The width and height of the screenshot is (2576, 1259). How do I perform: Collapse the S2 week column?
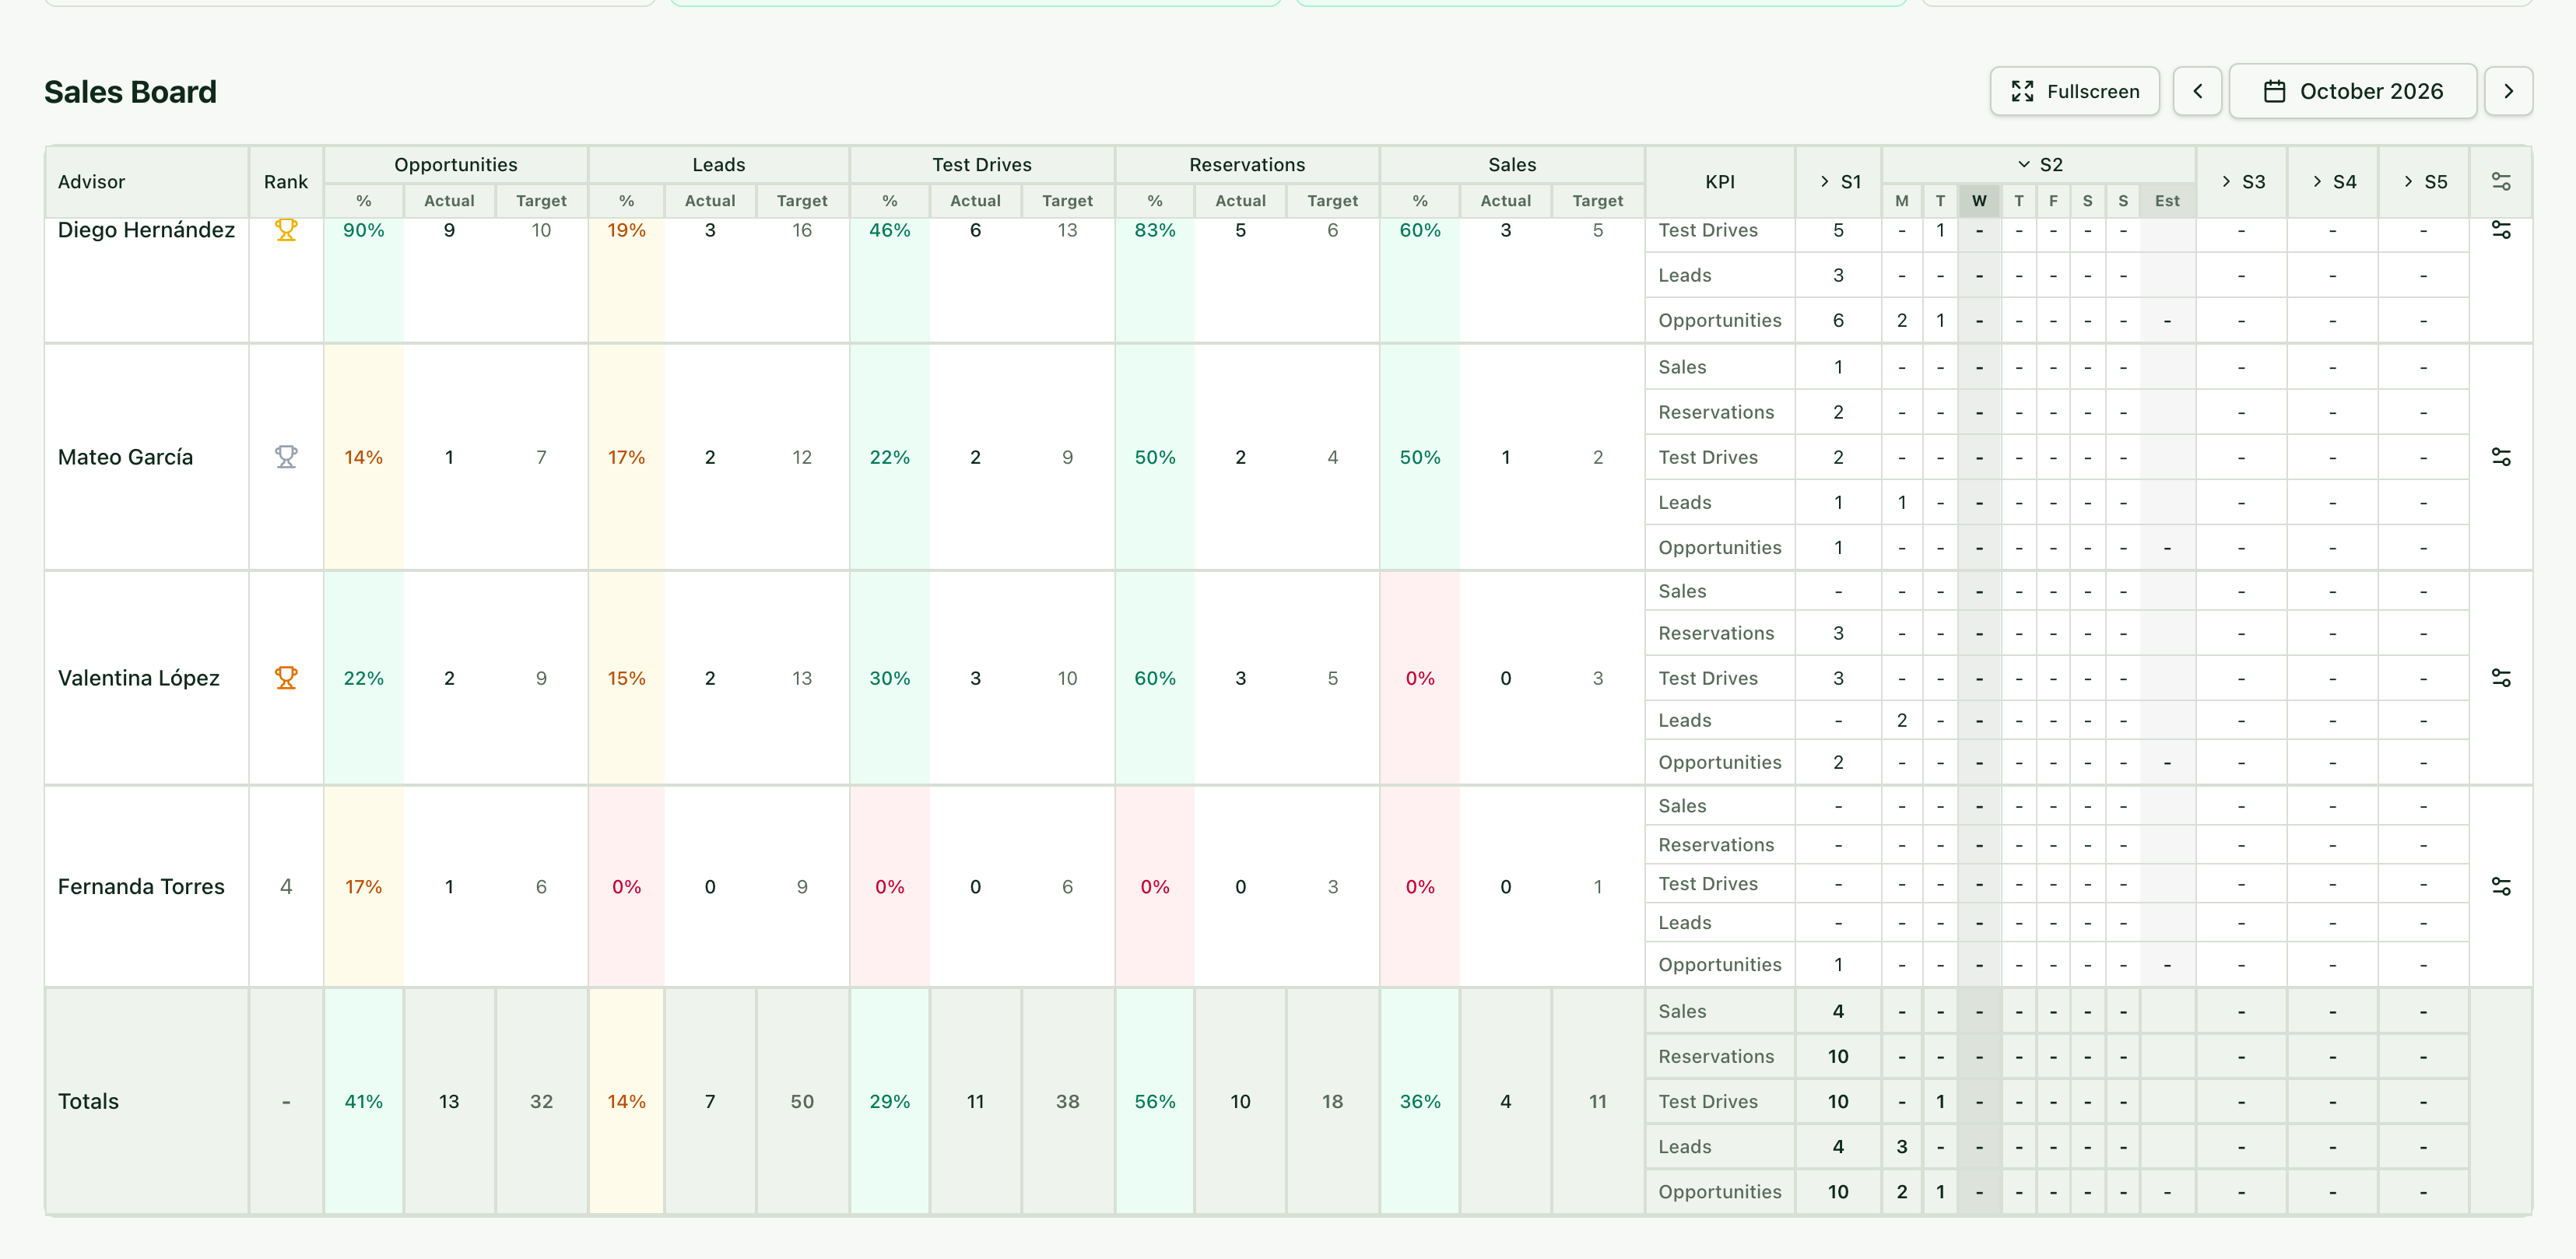pyautogui.click(x=2039, y=164)
